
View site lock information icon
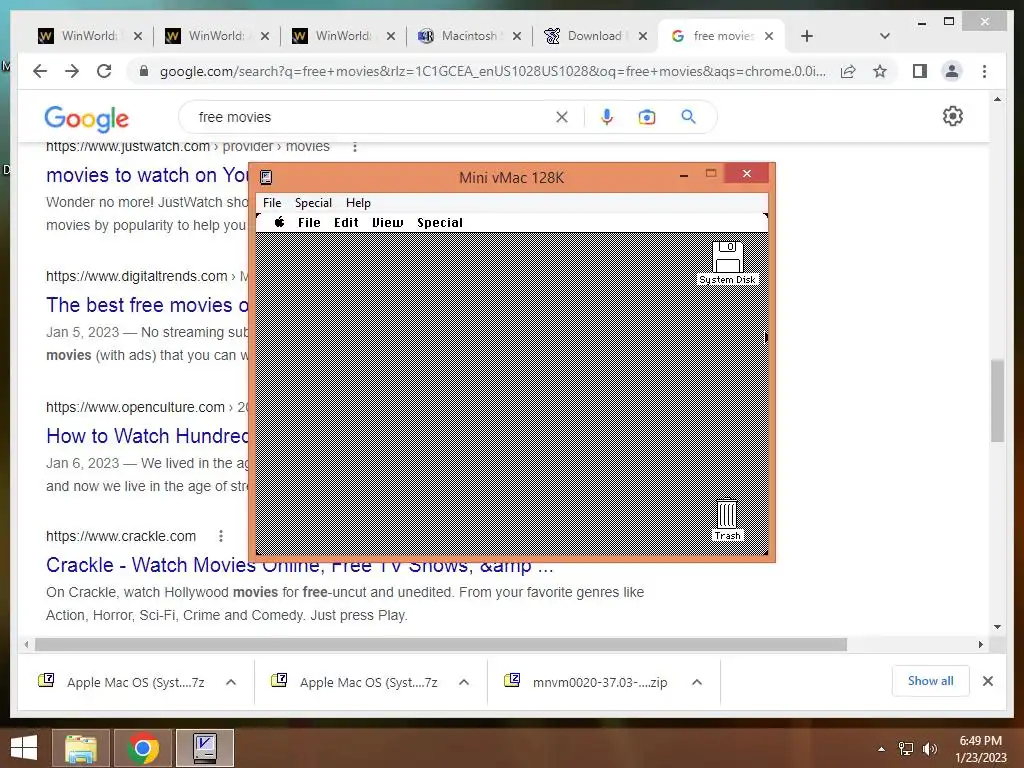click(144, 71)
